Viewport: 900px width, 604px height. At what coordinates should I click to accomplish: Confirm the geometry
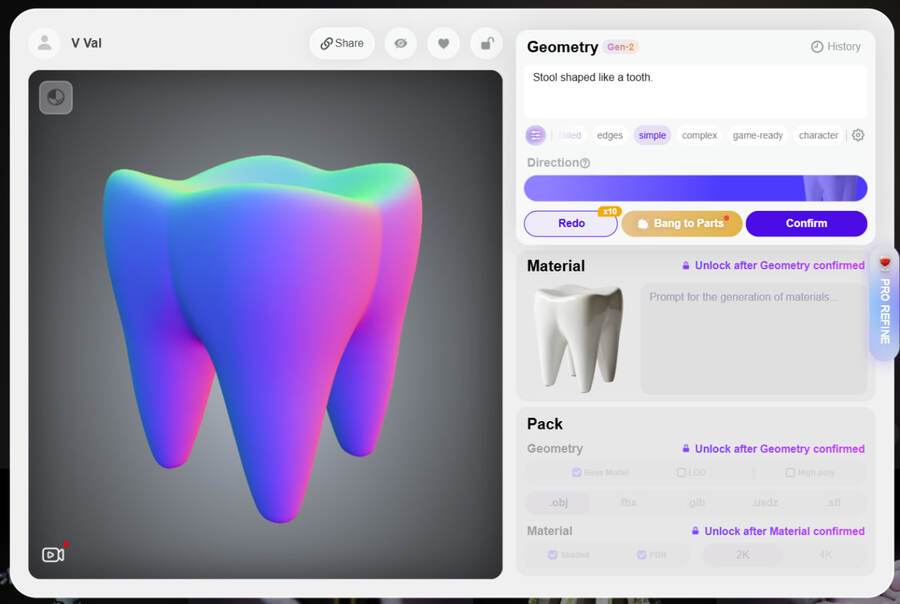[806, 223]
